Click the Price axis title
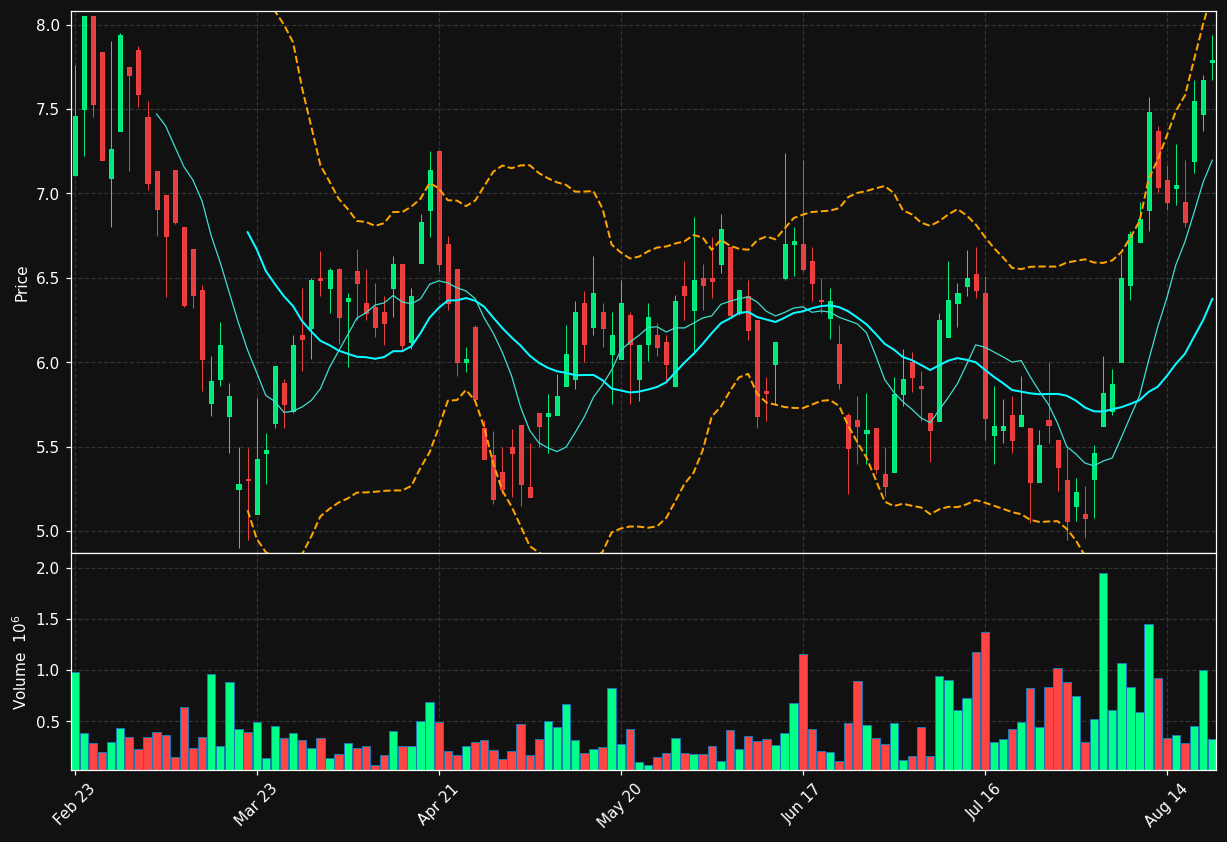1227x842 pixels. click(x=21, y=283)
